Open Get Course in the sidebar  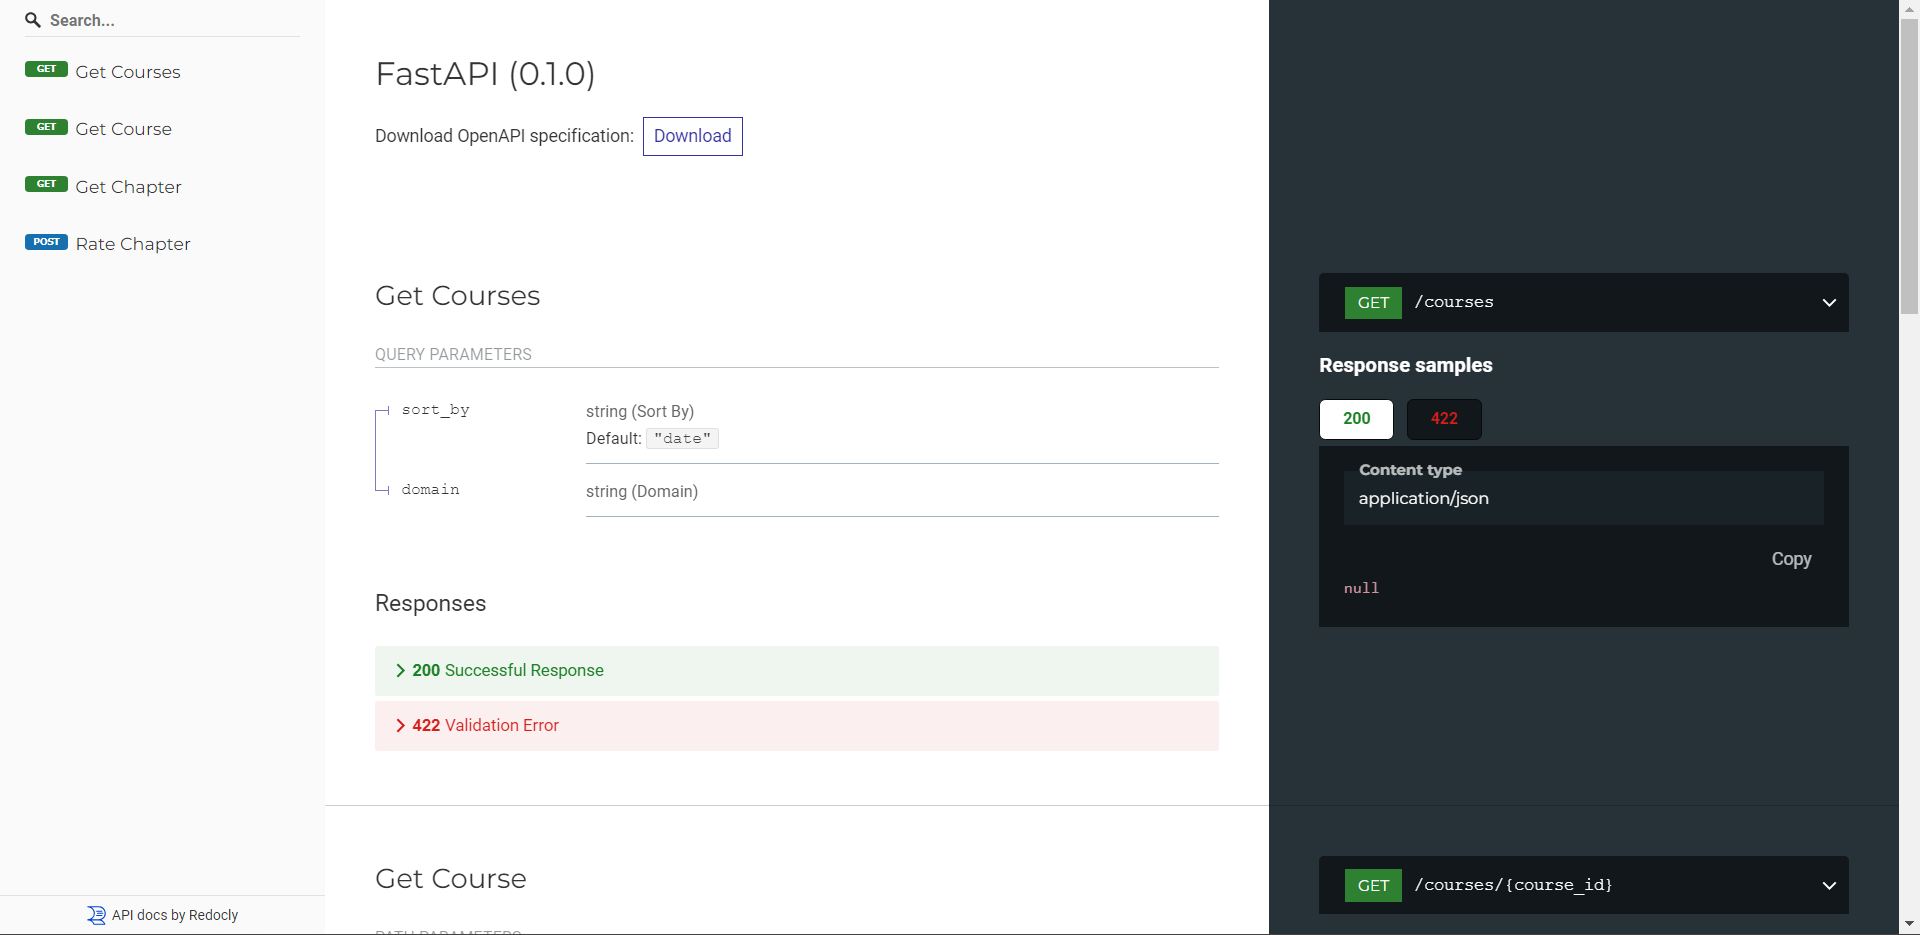point(124,129)
